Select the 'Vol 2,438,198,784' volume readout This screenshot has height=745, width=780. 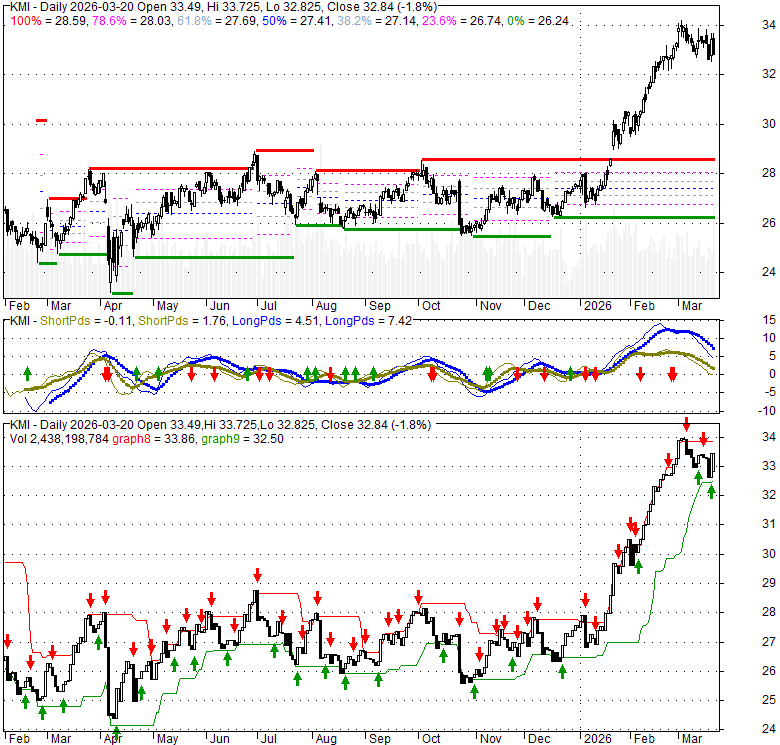point(59,439)
